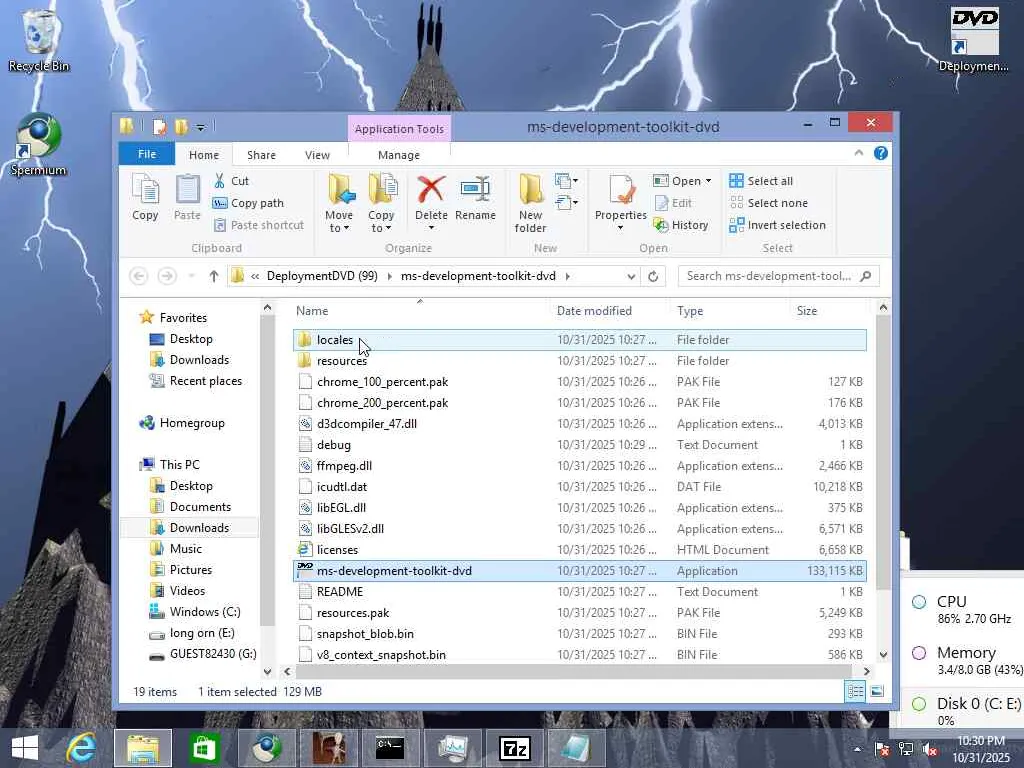Viewport: 1024px width, 768px height.
Task: Choose Select none
Action: tap(769, 203)
